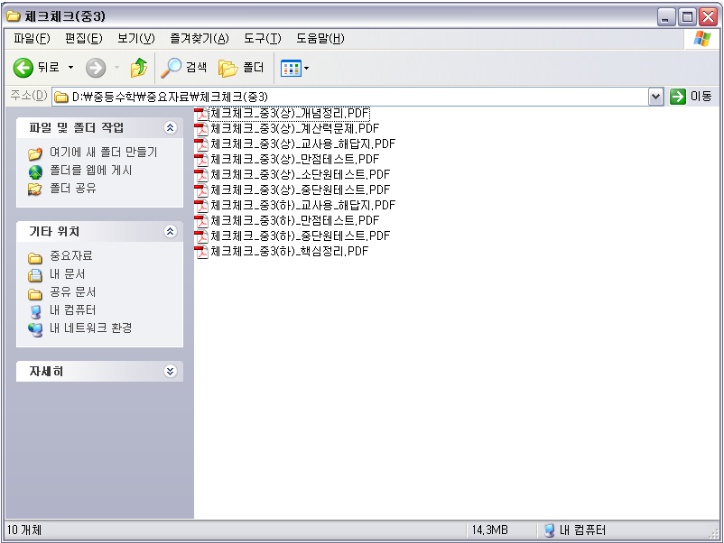Go to 중요자료 folder link
This screenshot has width=724, height=543.
(x=71, y=256)
